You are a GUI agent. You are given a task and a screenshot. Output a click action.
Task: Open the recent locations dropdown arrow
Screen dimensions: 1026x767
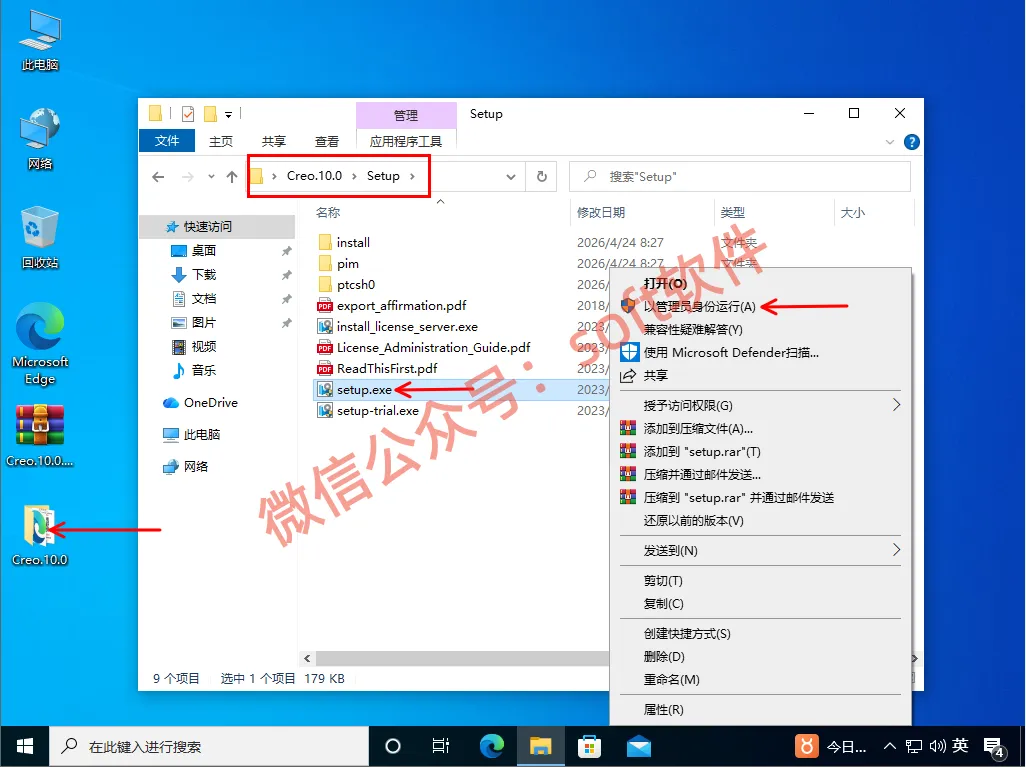pos(211,177)
